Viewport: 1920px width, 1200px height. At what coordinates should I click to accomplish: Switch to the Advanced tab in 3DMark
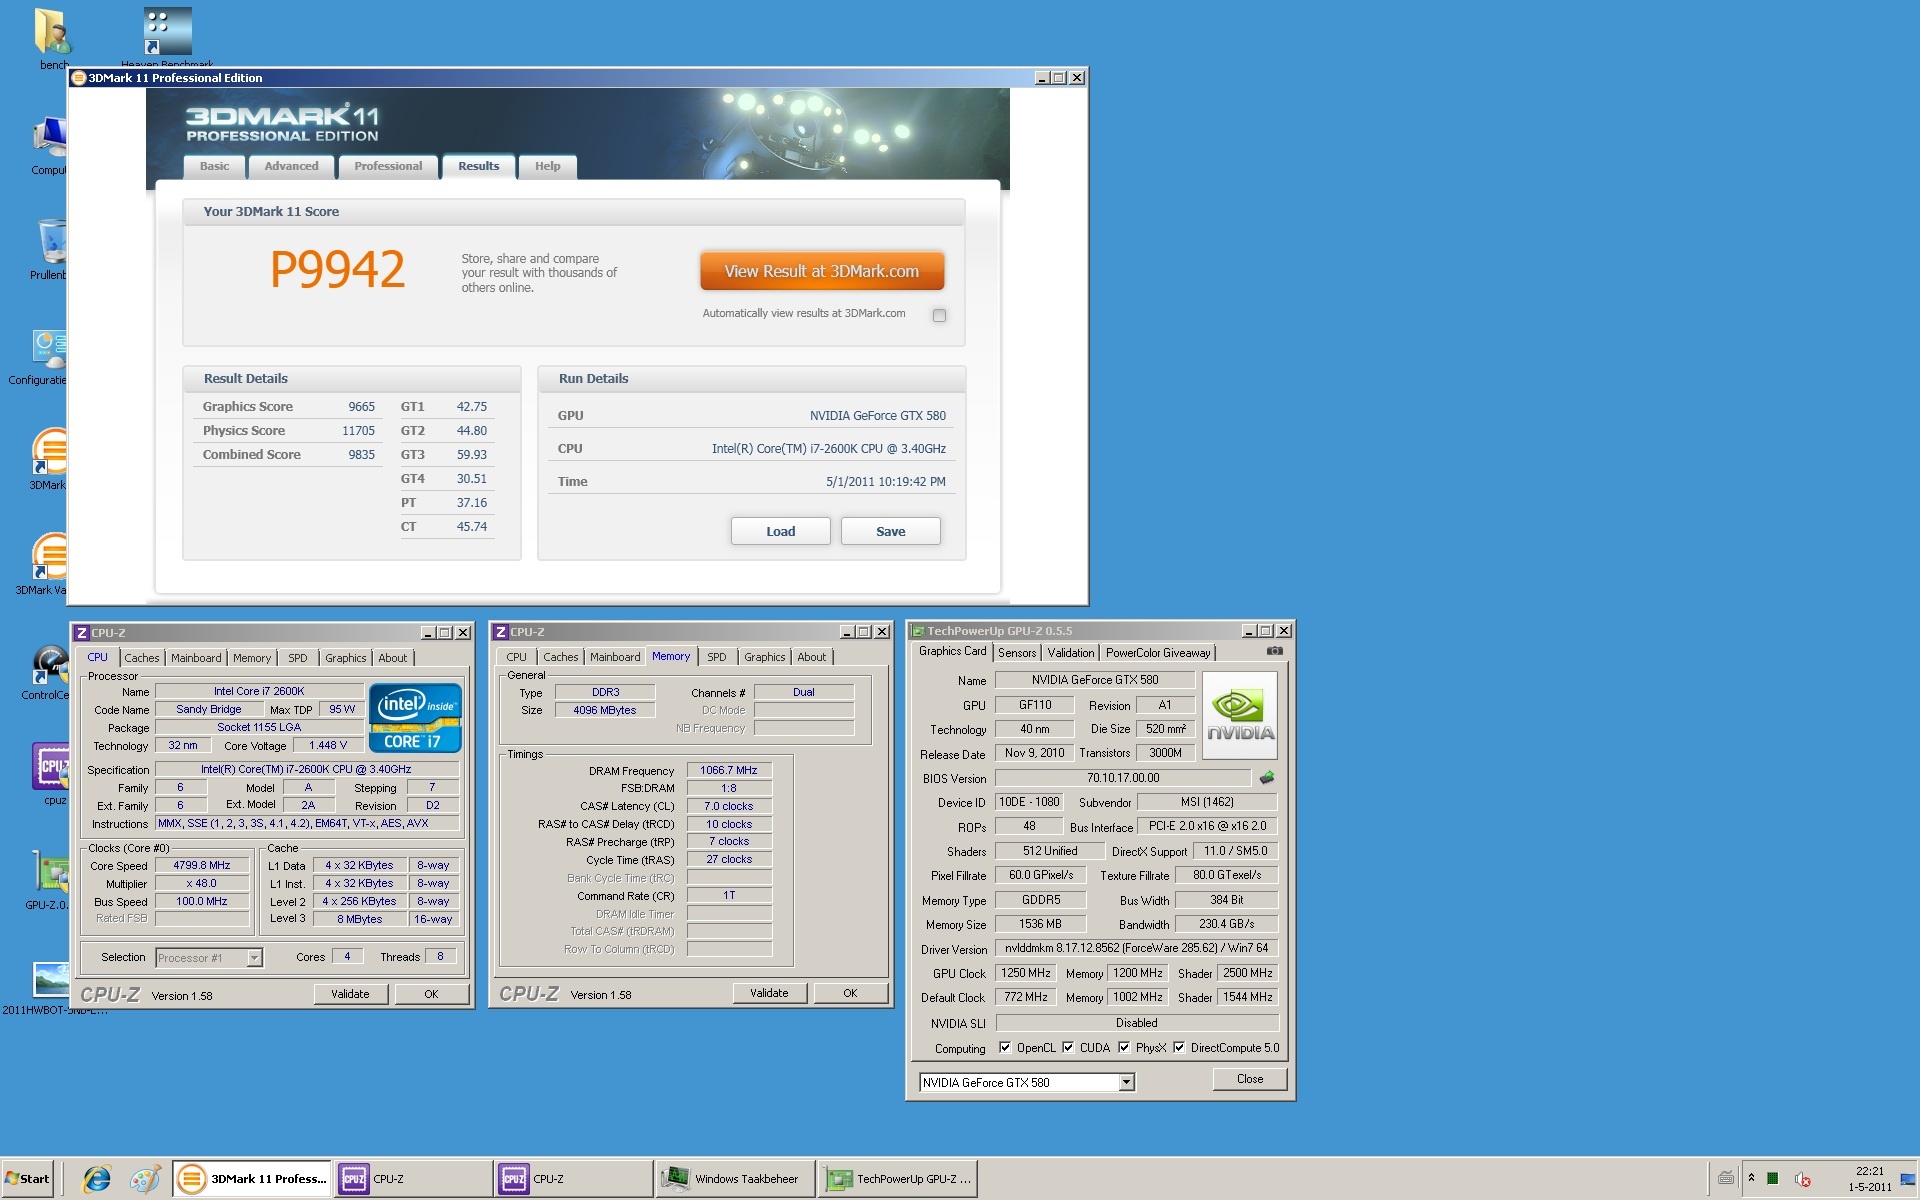(291, 166)
